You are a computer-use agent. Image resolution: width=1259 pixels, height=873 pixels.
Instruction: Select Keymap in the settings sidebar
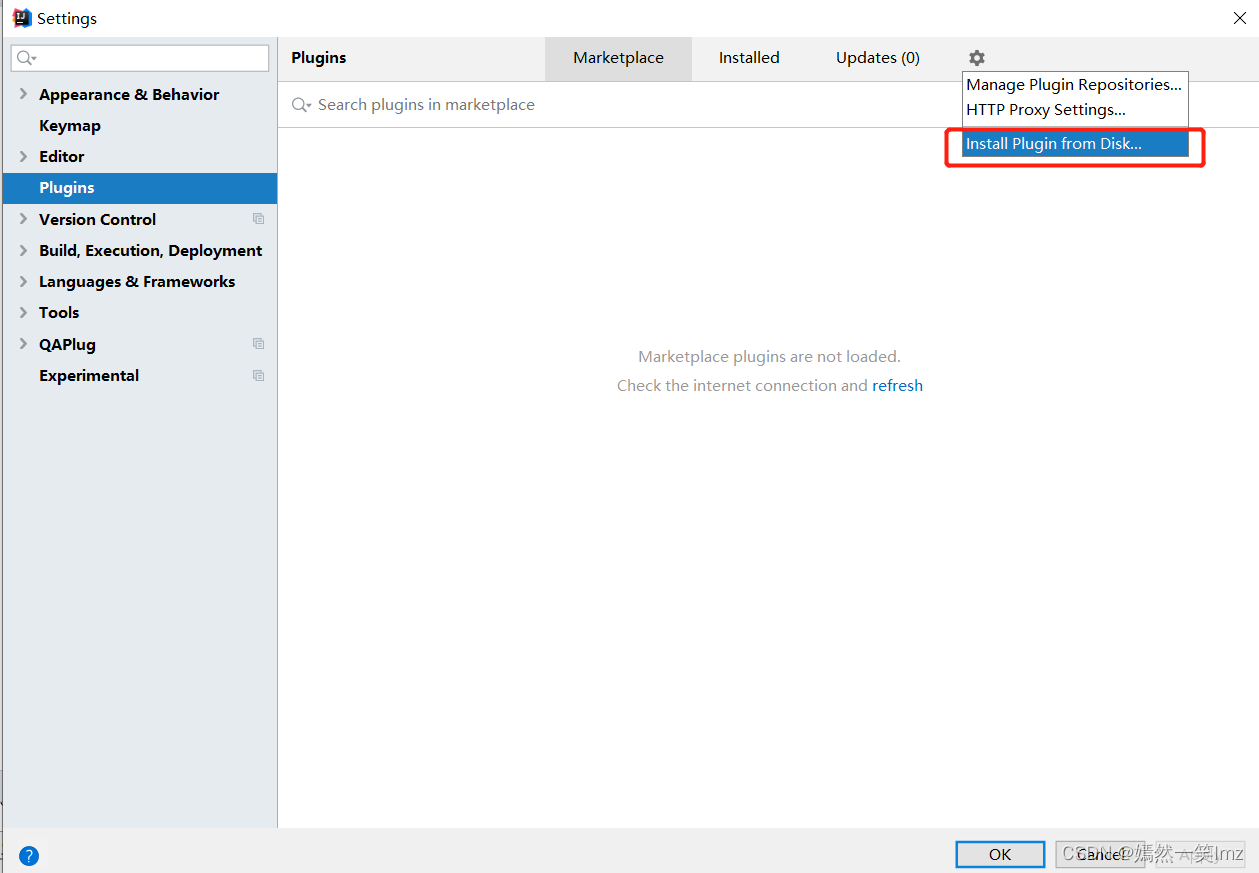point(69,125)
